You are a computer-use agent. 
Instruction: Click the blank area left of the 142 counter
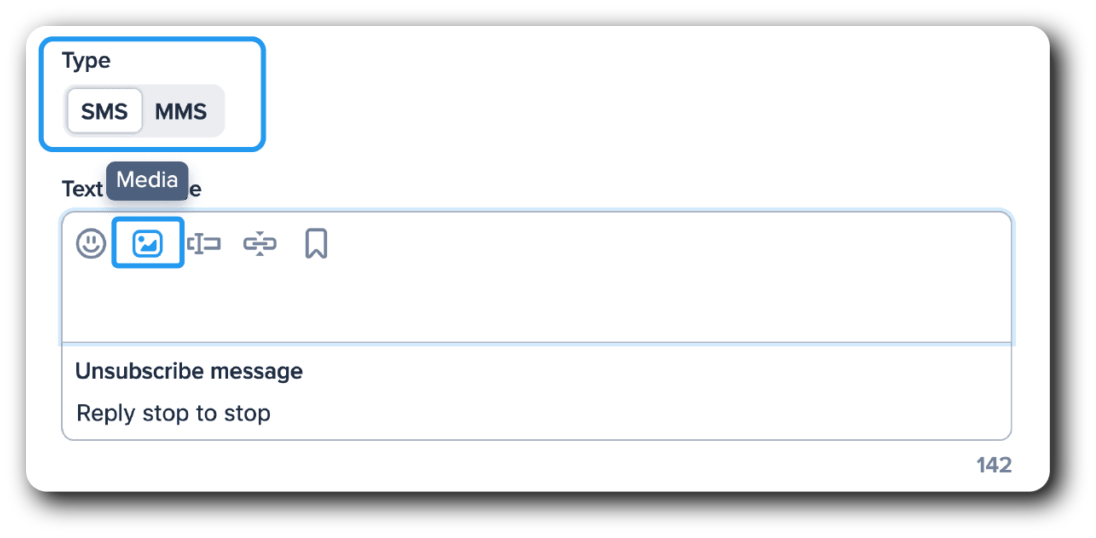(x=500, y=465)
